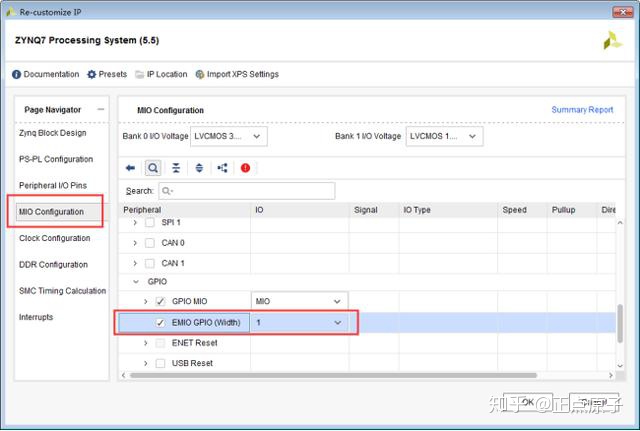The height and width of the screenshot is (431, 640).
Task: Click the Speed column header
Action: [523, 210]
